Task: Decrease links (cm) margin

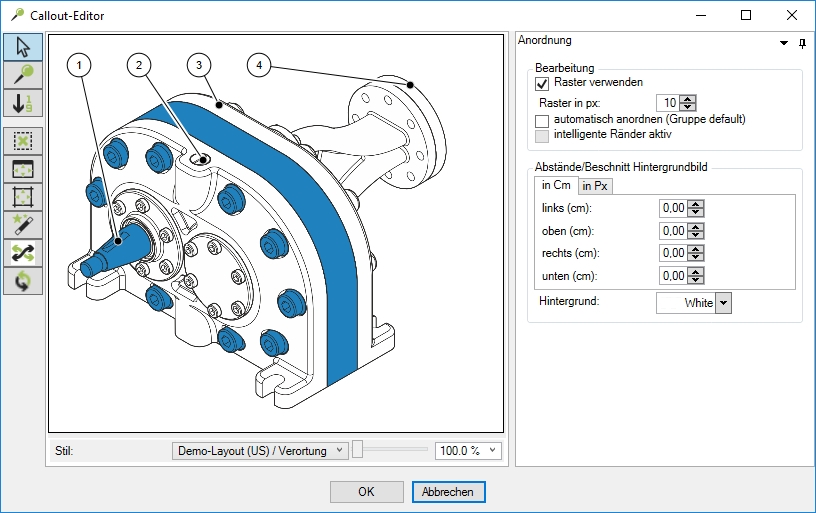Action: pos(696,212)
